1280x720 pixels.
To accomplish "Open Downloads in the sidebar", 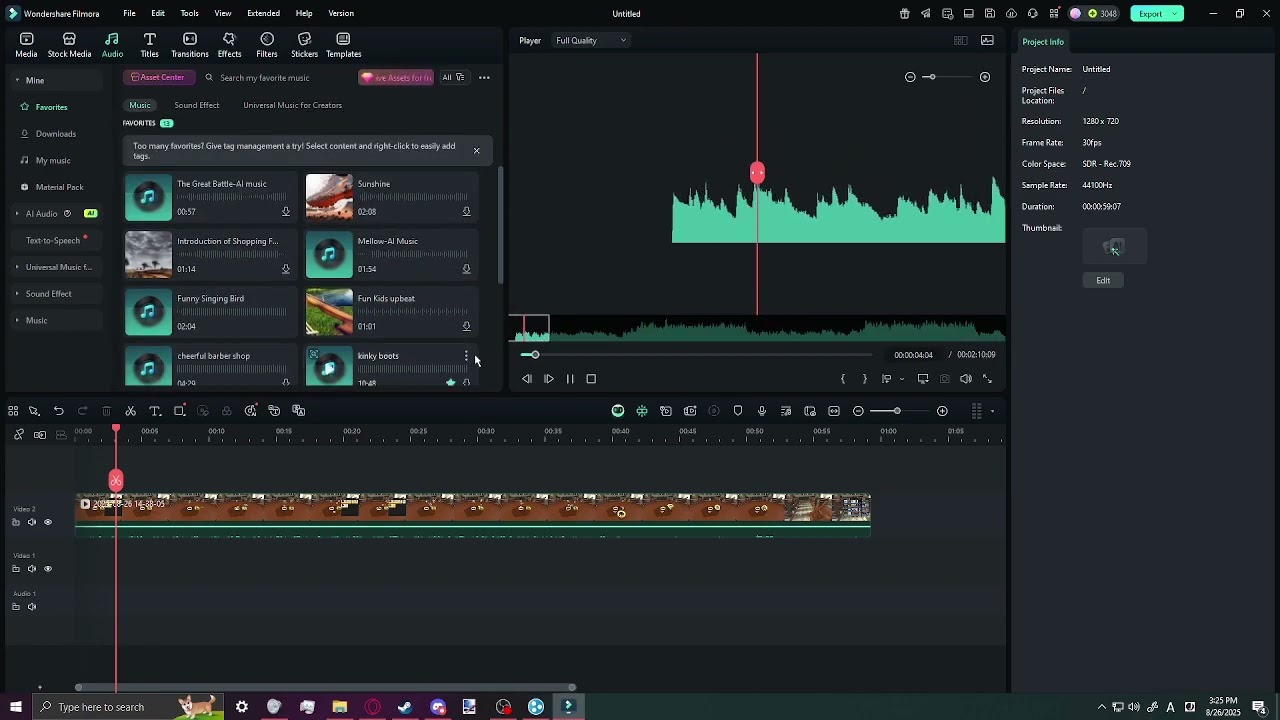I will [56, 134].
